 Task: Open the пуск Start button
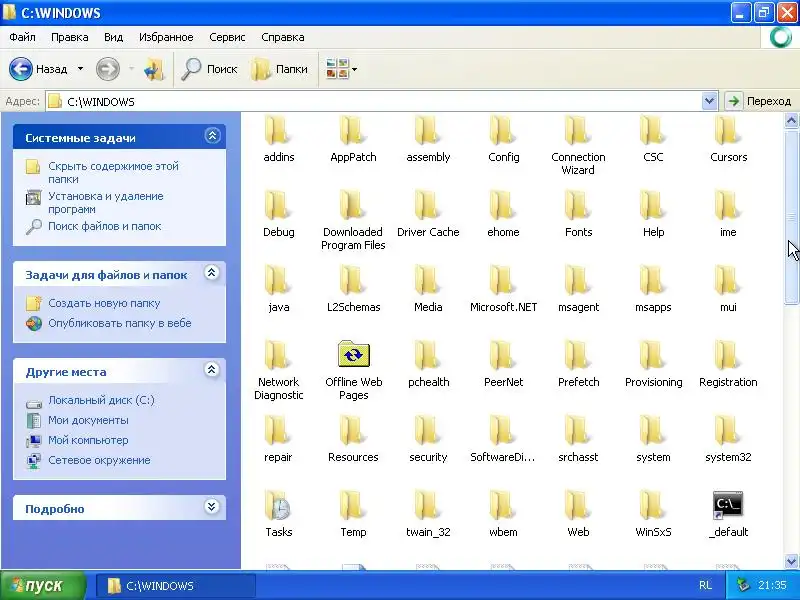[43, 585]
